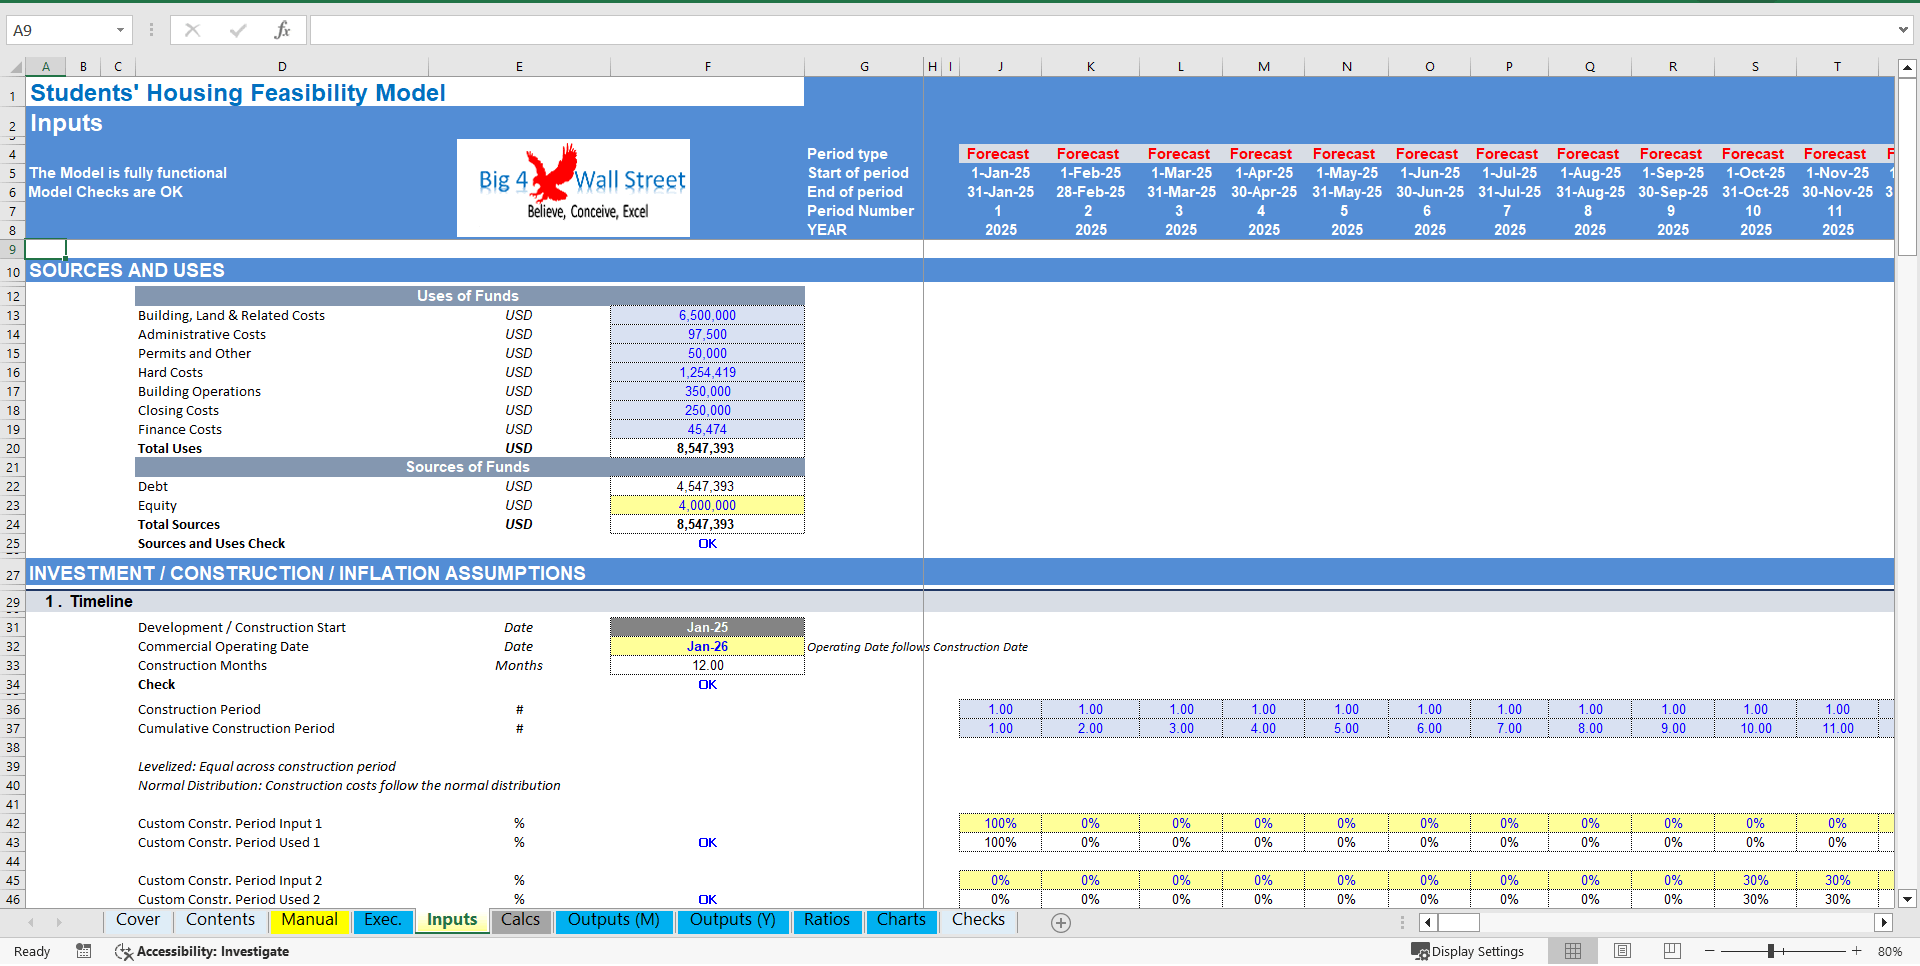Click Development Start grey cell Jan-25
Viewport: 1920px width, 966px height.
(707, 627)
